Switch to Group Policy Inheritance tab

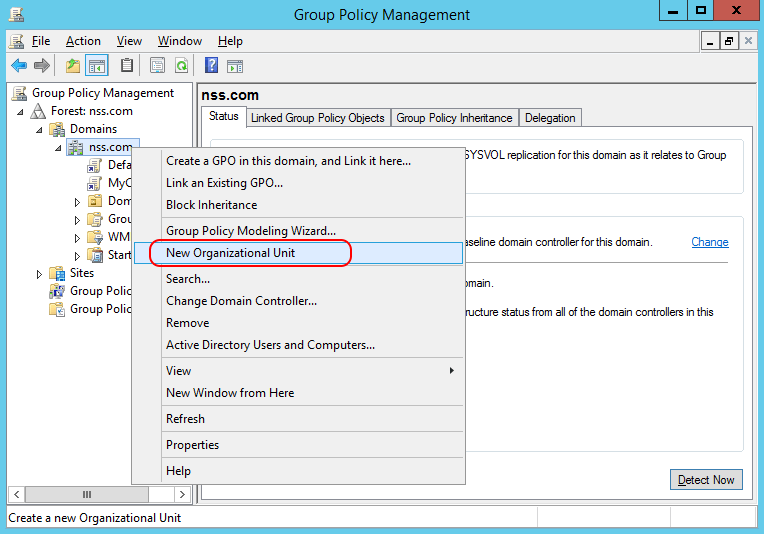pyautogui.click(x=454, y=118)
